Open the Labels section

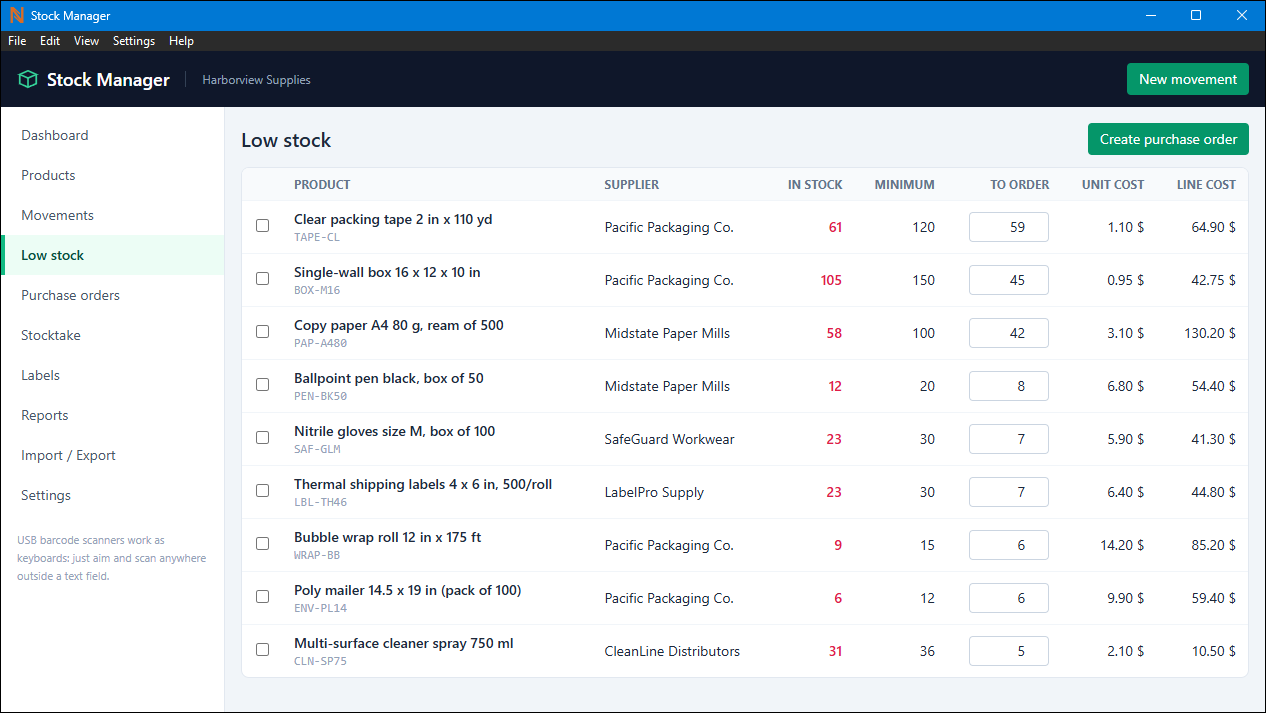pos(112,375)
